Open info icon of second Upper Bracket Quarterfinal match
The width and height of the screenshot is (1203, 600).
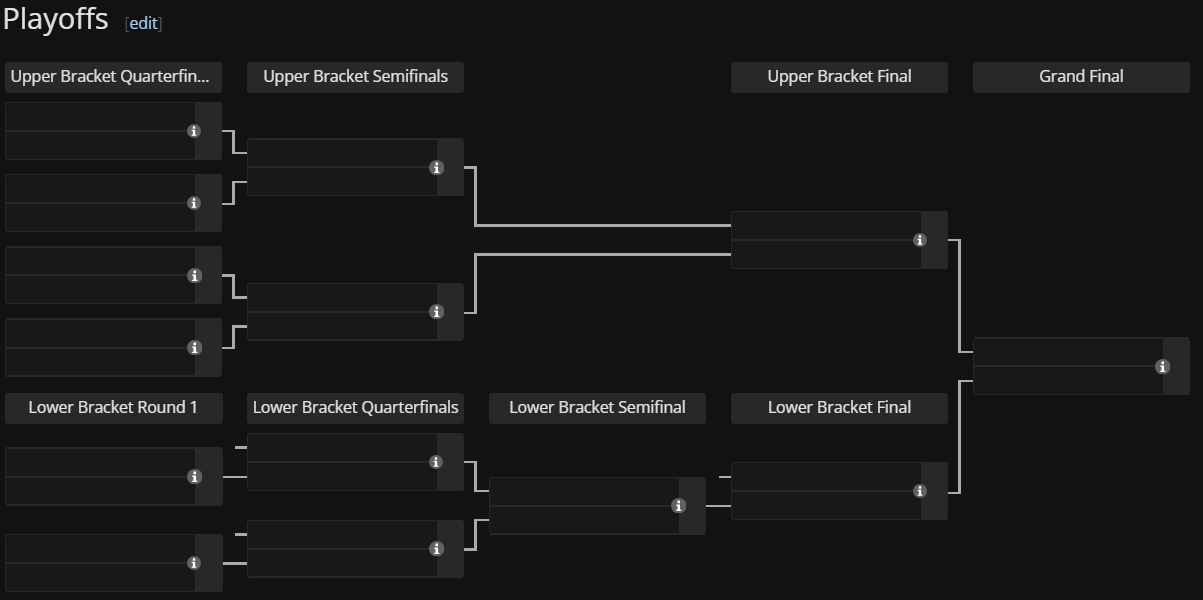tap(194, 203)
